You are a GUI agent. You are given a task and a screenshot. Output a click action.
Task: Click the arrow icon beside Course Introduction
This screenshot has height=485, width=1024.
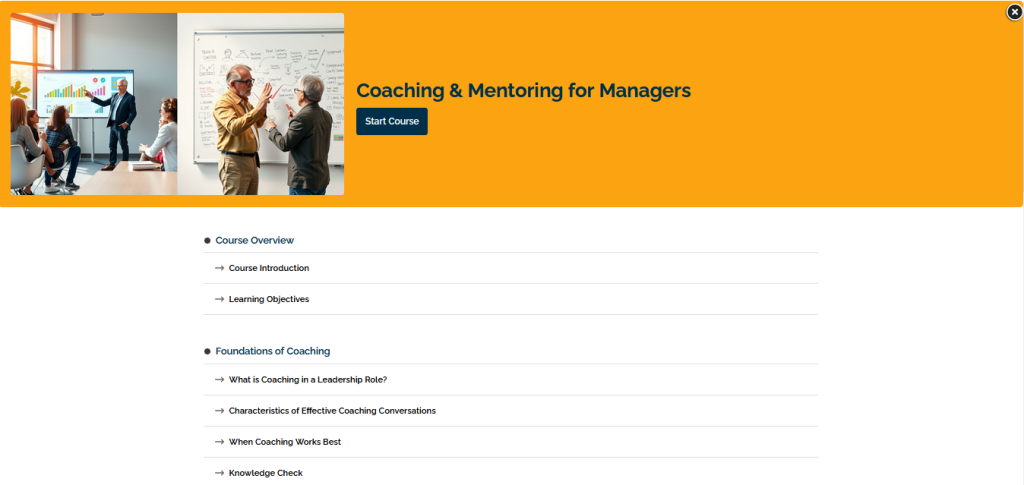pyautogui.click(x=219, y=268)
